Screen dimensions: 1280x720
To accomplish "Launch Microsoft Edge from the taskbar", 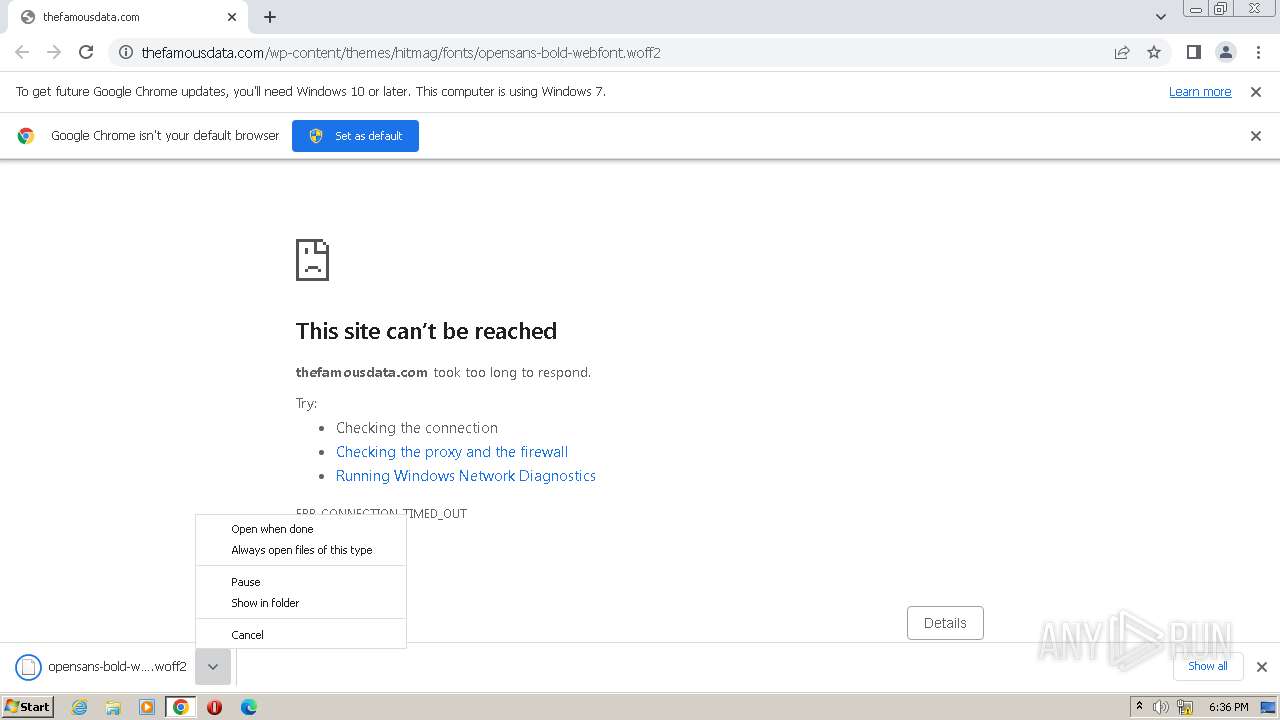I will (249, 707).
